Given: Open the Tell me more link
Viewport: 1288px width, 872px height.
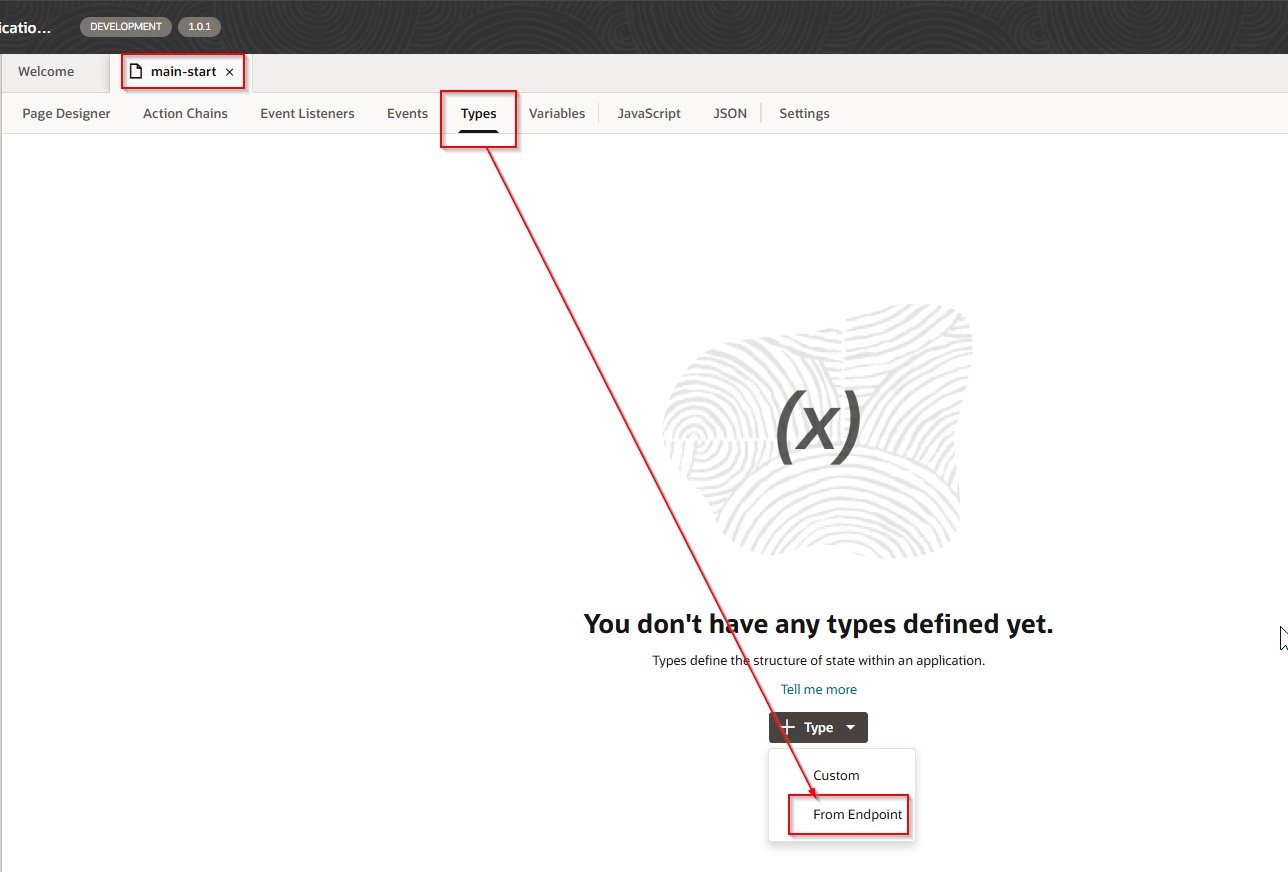Looking at the screenshot, I should [x=818, y=689].
